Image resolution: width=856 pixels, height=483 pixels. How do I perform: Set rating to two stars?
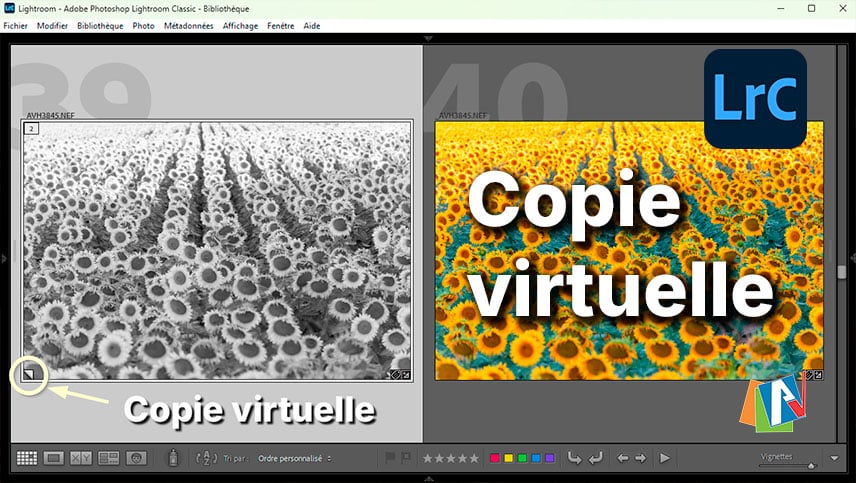click(439, 458)
